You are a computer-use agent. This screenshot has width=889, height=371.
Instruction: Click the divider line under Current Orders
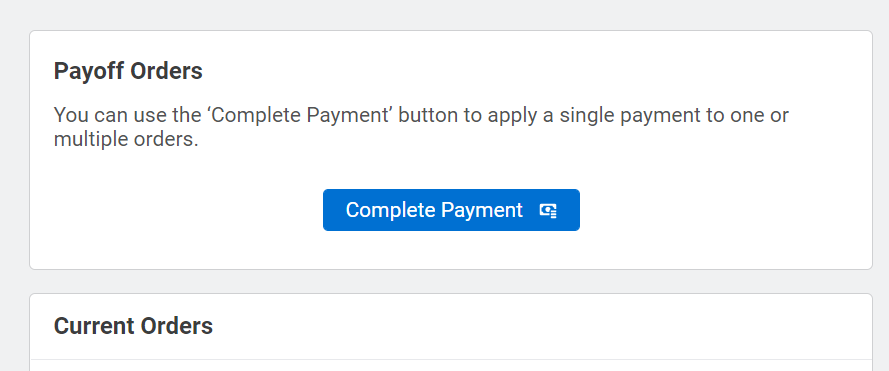point(451,359)
